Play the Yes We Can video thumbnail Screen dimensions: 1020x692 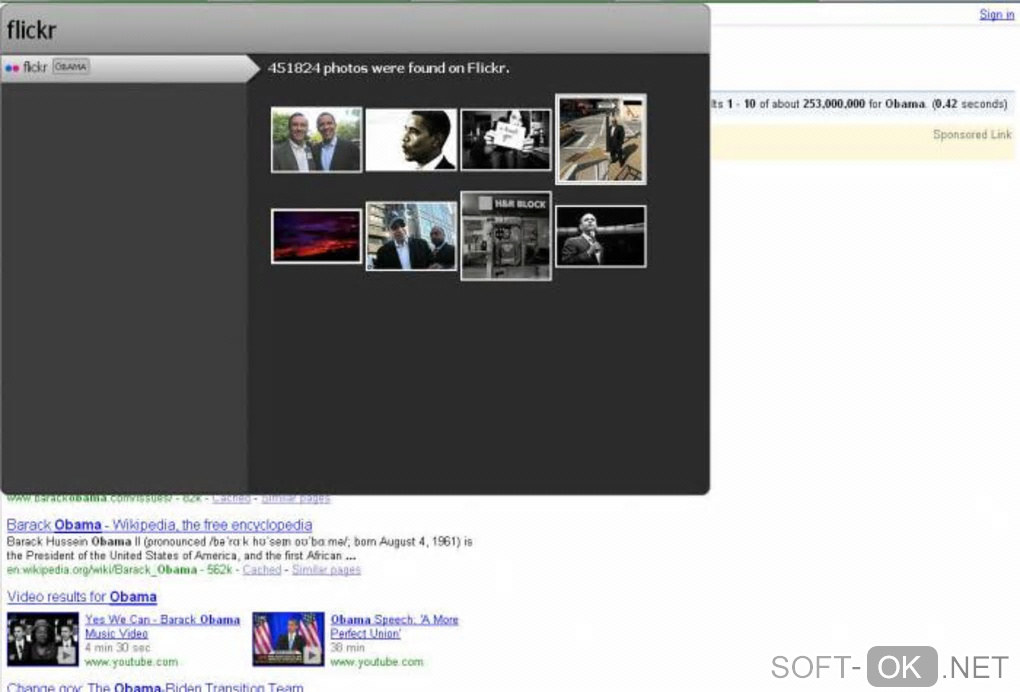tap(42, 639)
